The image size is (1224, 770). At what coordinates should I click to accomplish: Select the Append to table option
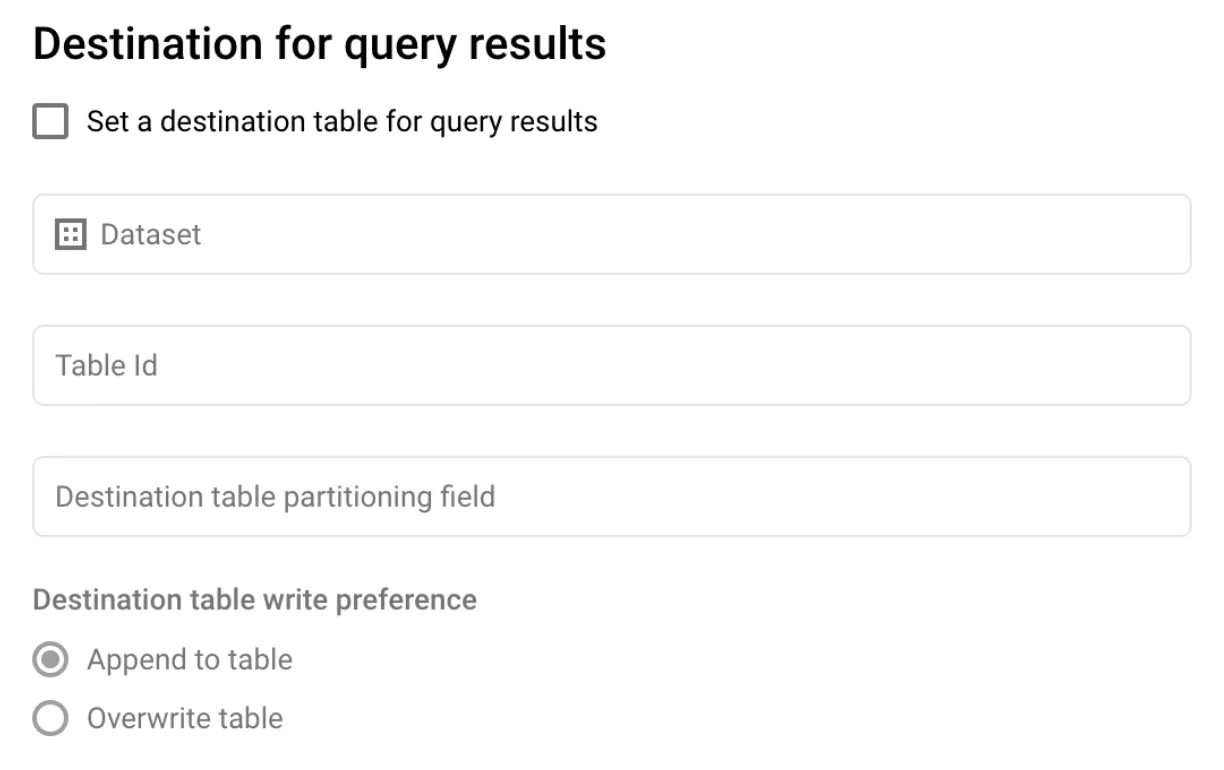click(49, 659)
